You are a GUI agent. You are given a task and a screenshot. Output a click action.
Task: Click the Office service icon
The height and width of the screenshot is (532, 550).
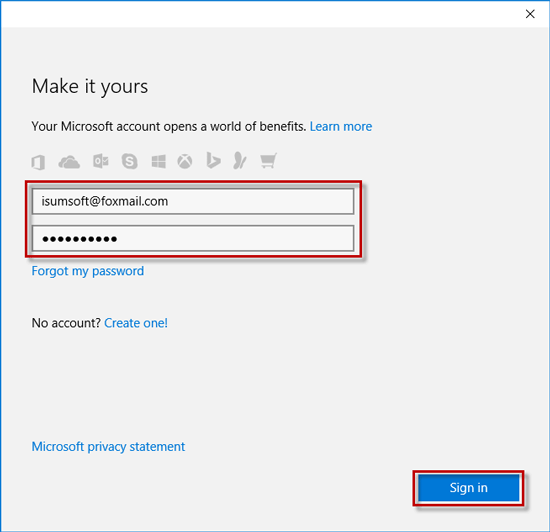38,162
